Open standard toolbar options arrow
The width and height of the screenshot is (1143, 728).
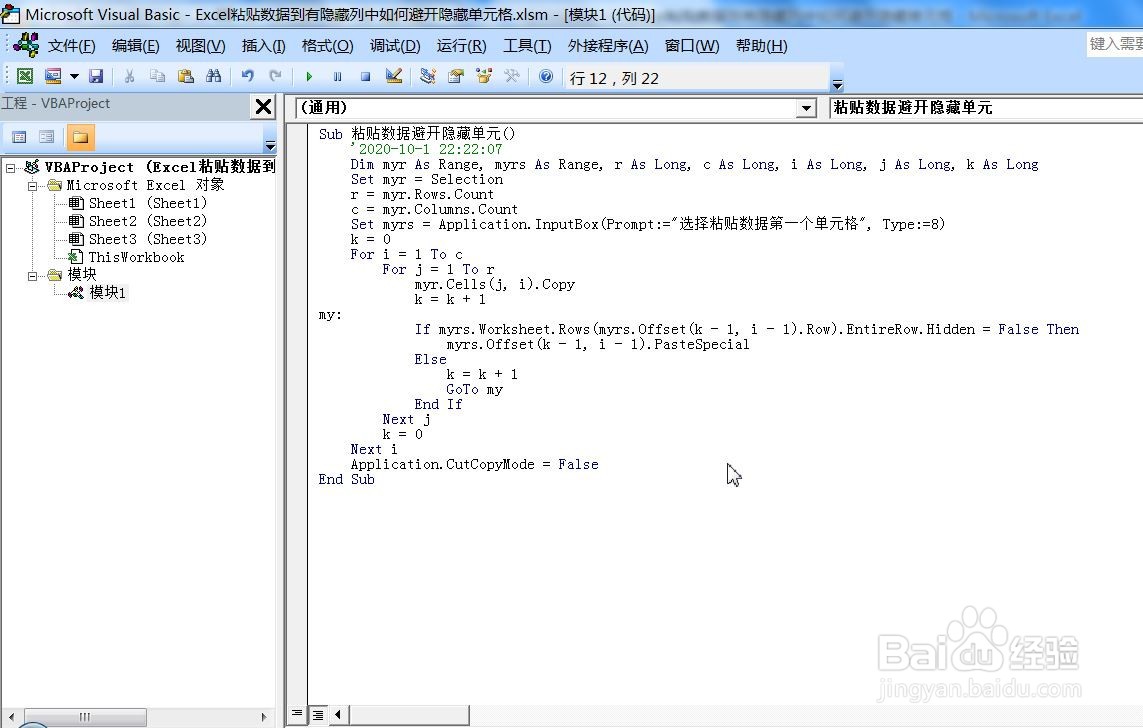(838, 84)
